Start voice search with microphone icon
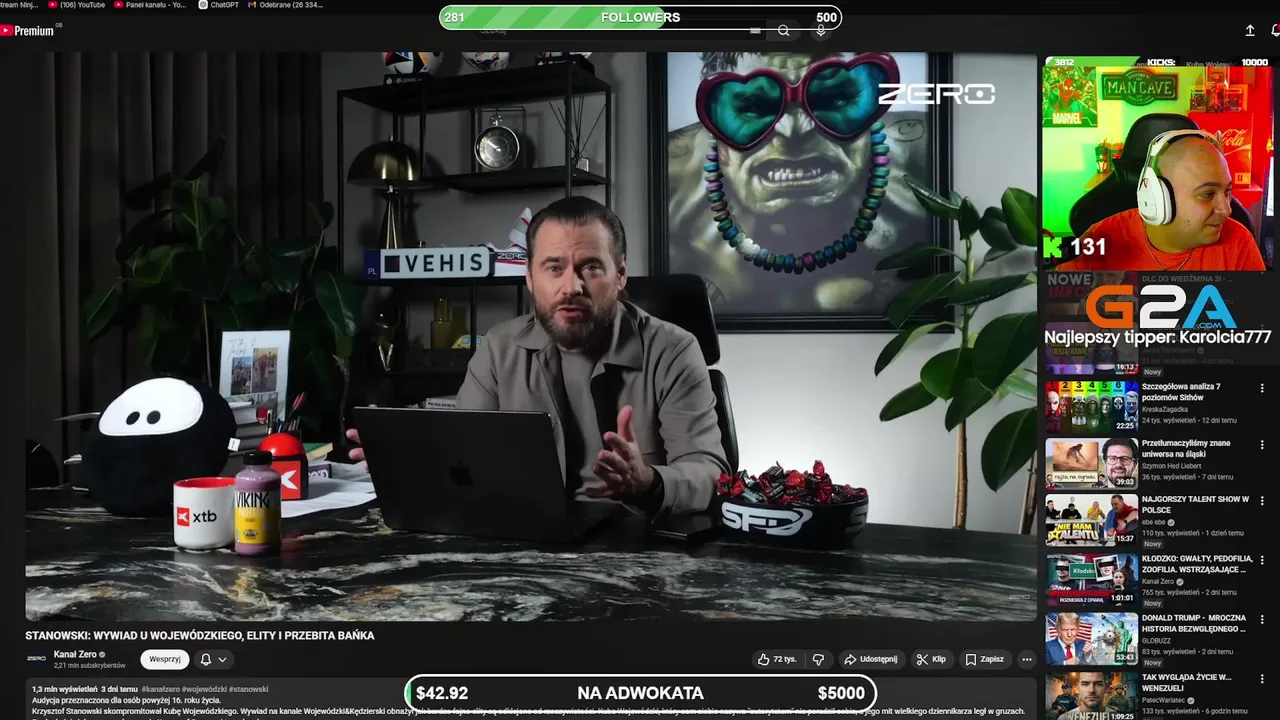Viewport: 1280px width, 720px height. [x=821, y=31]
